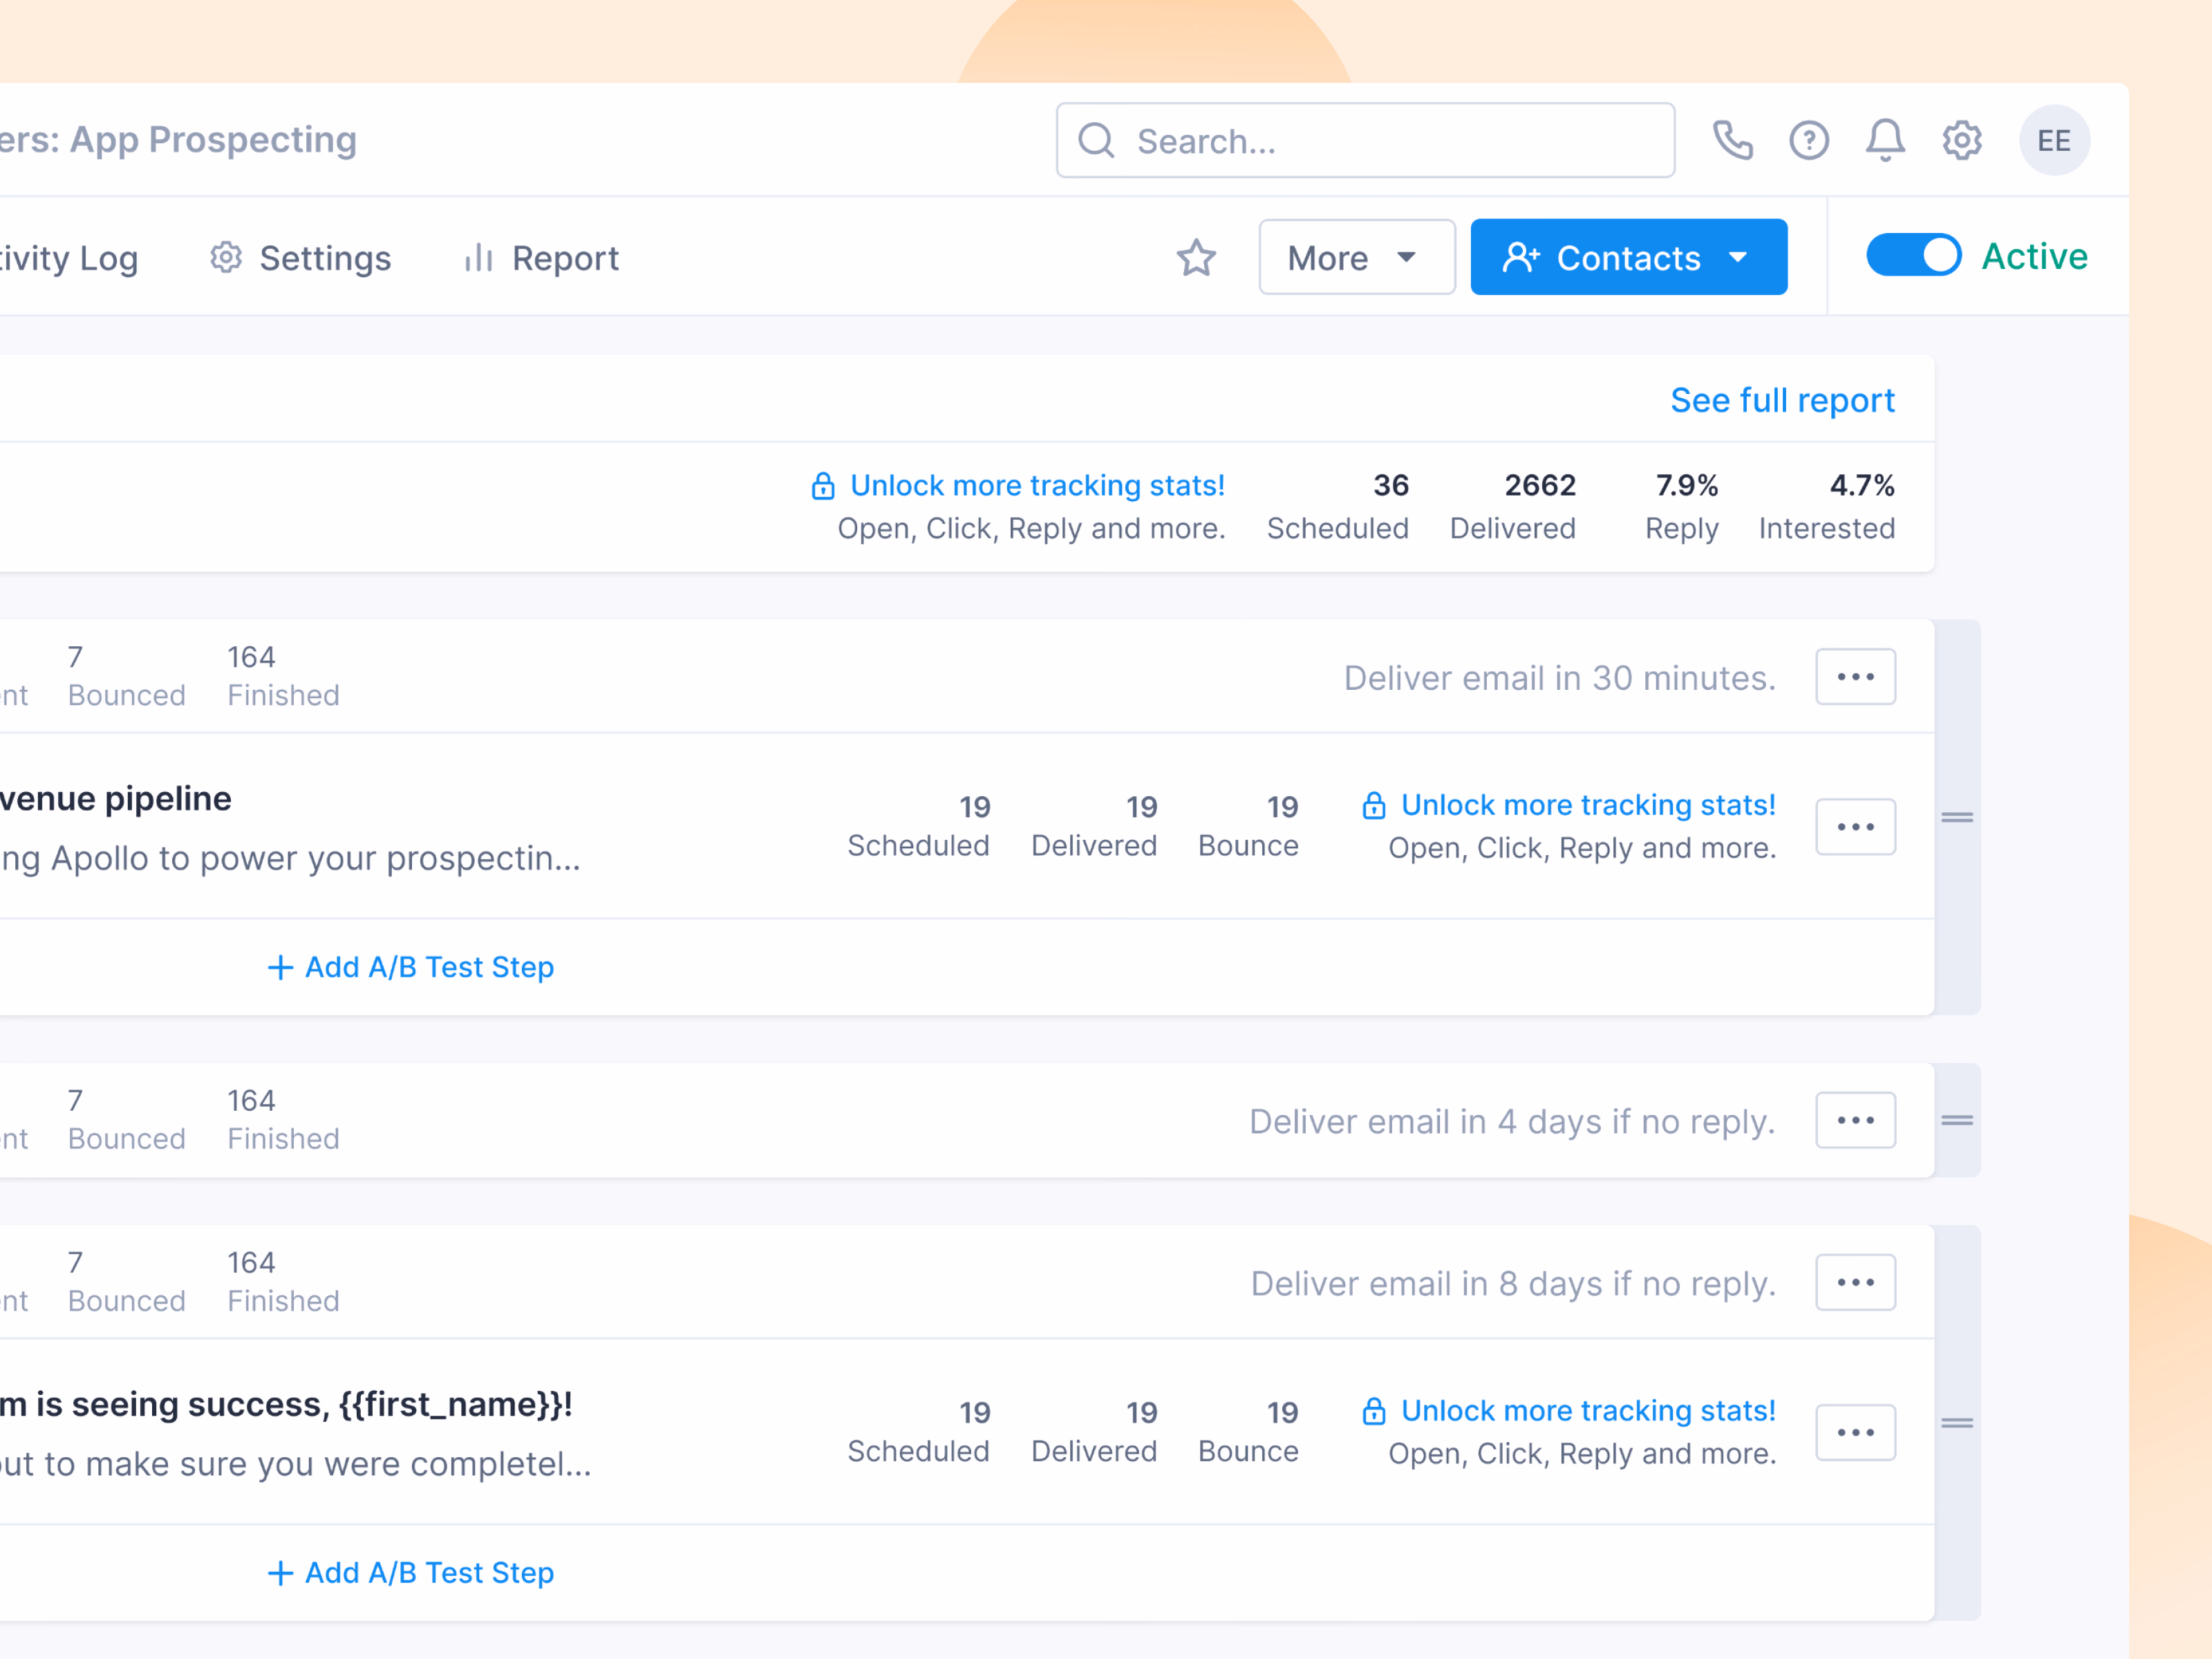This screenshot has width=2212, height=1659.
Task: Expand the More dropdown
Action: 1356,258
